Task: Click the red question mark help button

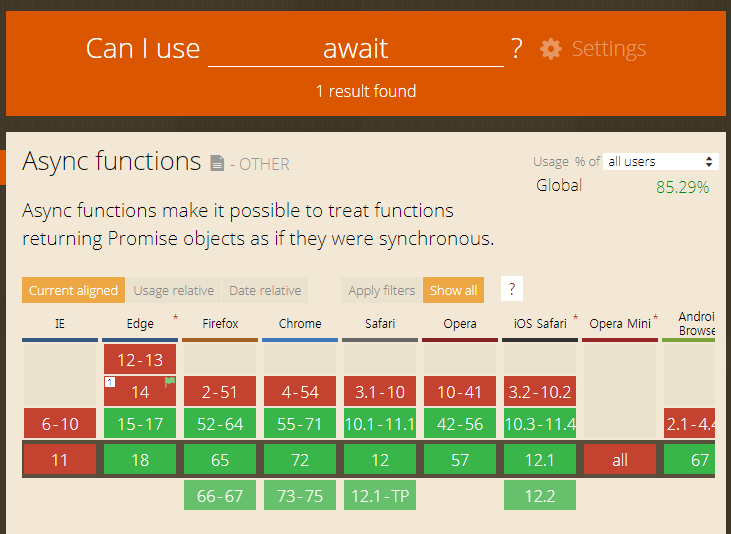Action: (x=511, y=289)
